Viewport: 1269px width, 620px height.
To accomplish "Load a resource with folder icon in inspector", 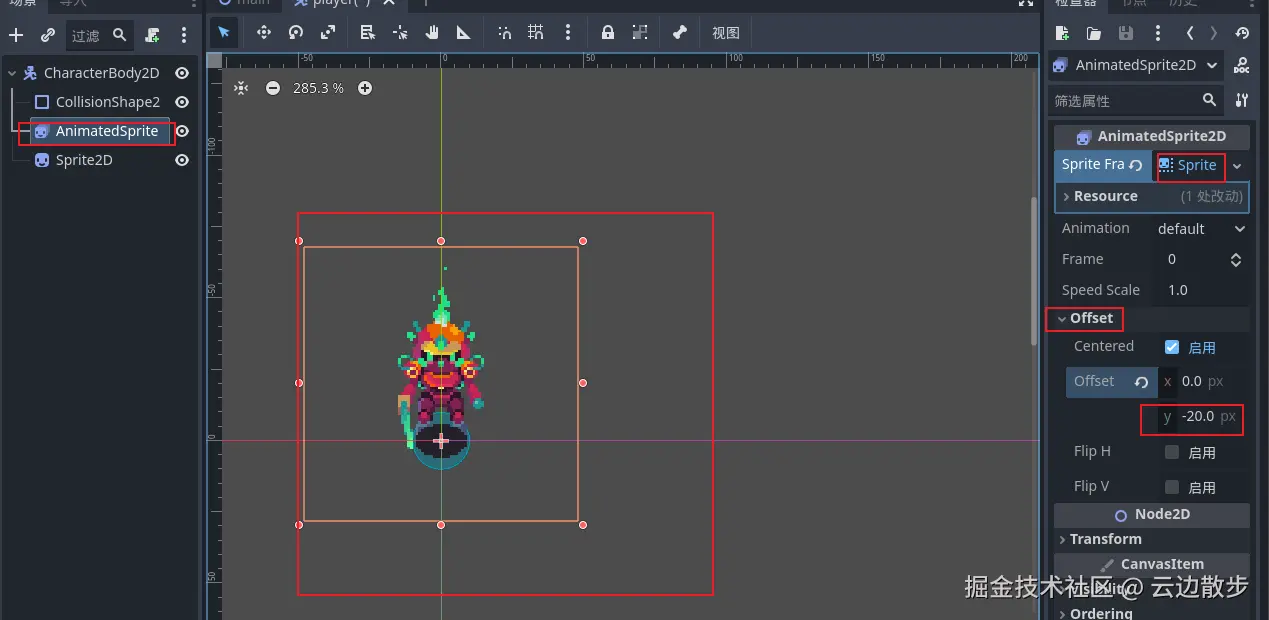I will pos(1094,33).
